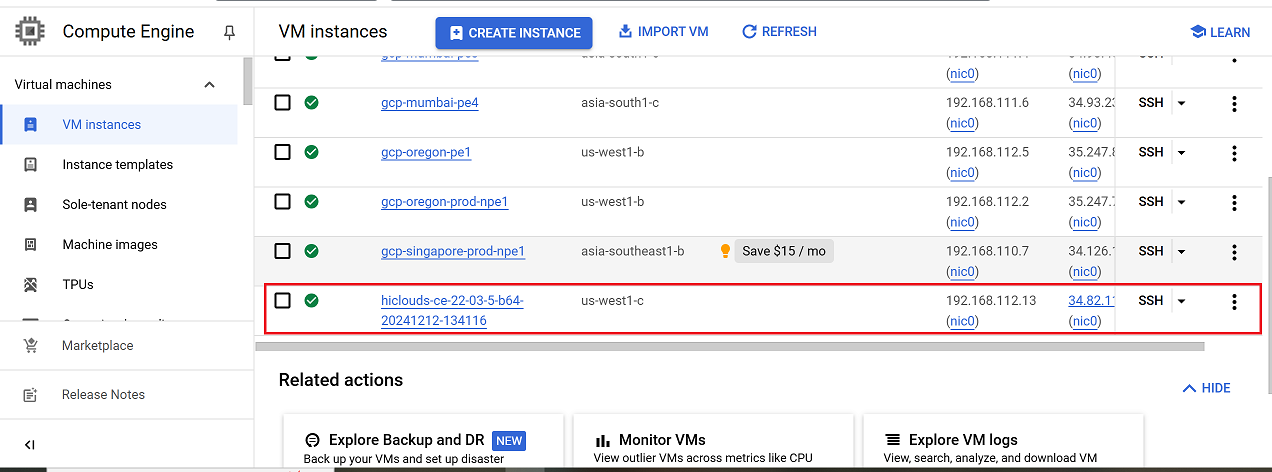
Task: Collapse the Virtual machines section
Action: click(209, 85)
